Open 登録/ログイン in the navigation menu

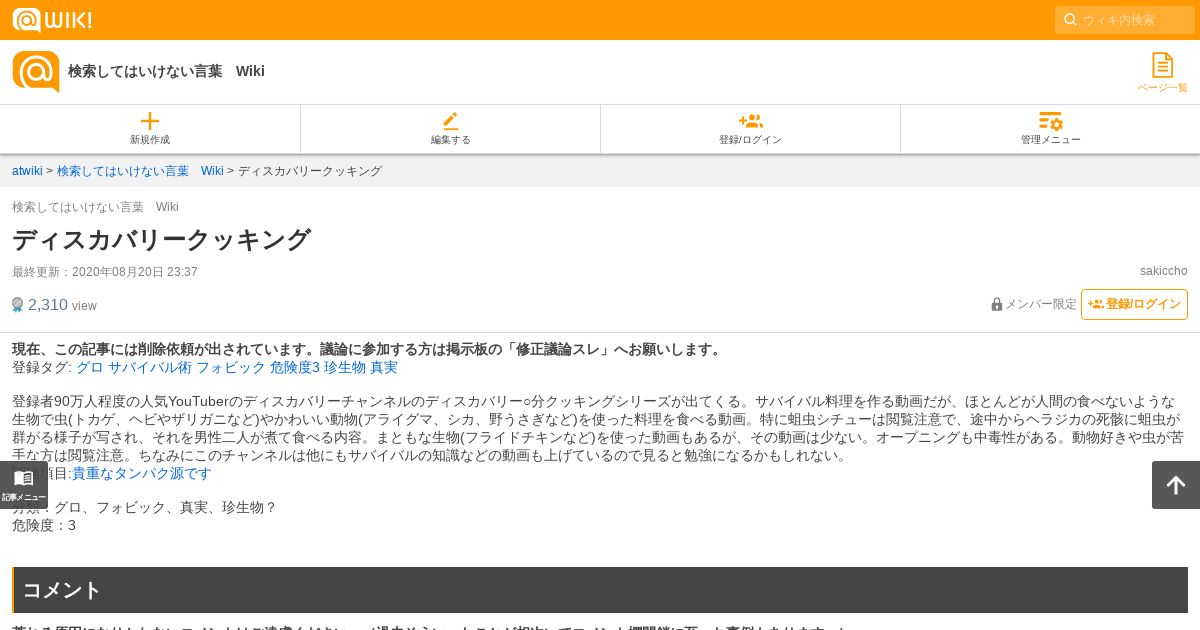[x=750, y=129]
